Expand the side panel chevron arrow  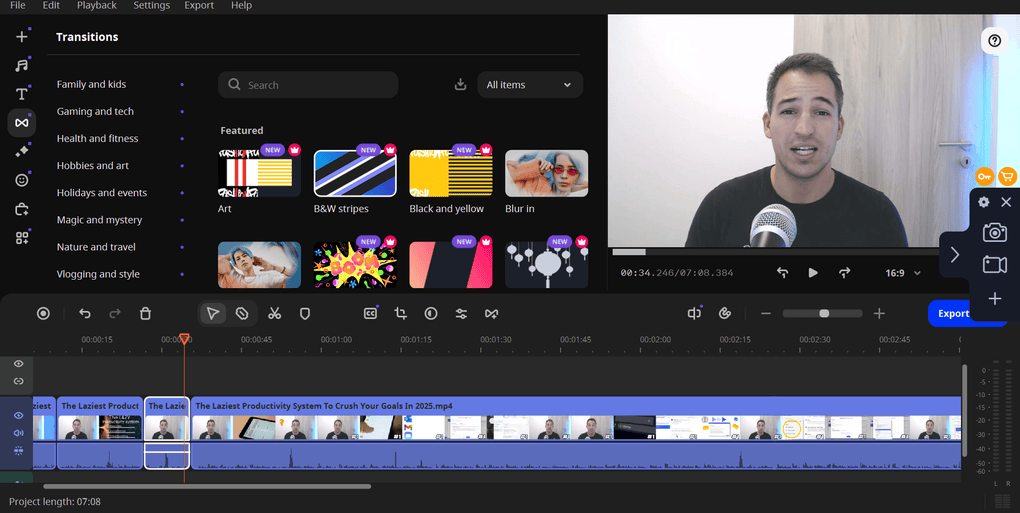coord(955,255)
